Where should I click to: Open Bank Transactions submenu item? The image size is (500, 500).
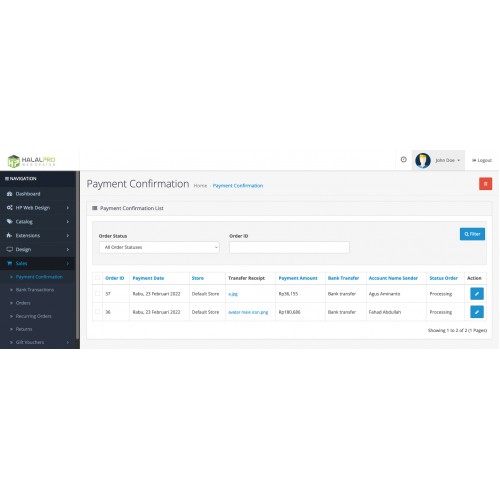click(35, 290)
